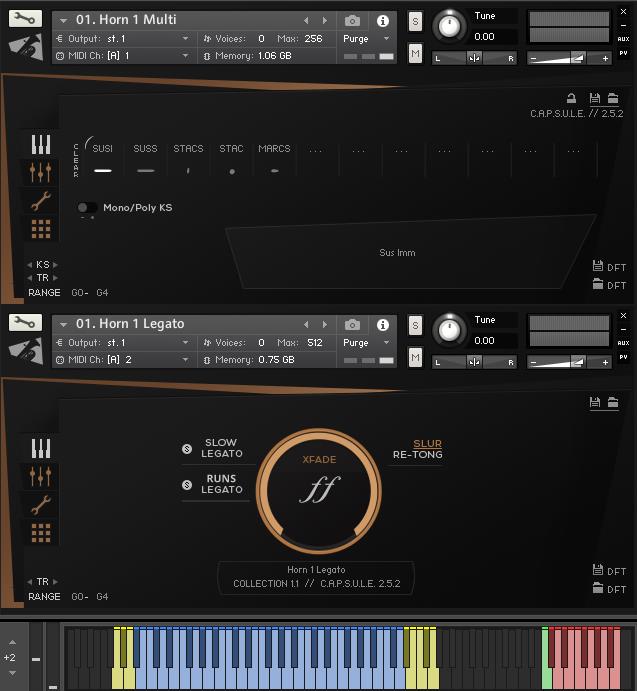637x691 pixels.
Task: Select the SUSS articulation slot
Action: pos(145,159)
